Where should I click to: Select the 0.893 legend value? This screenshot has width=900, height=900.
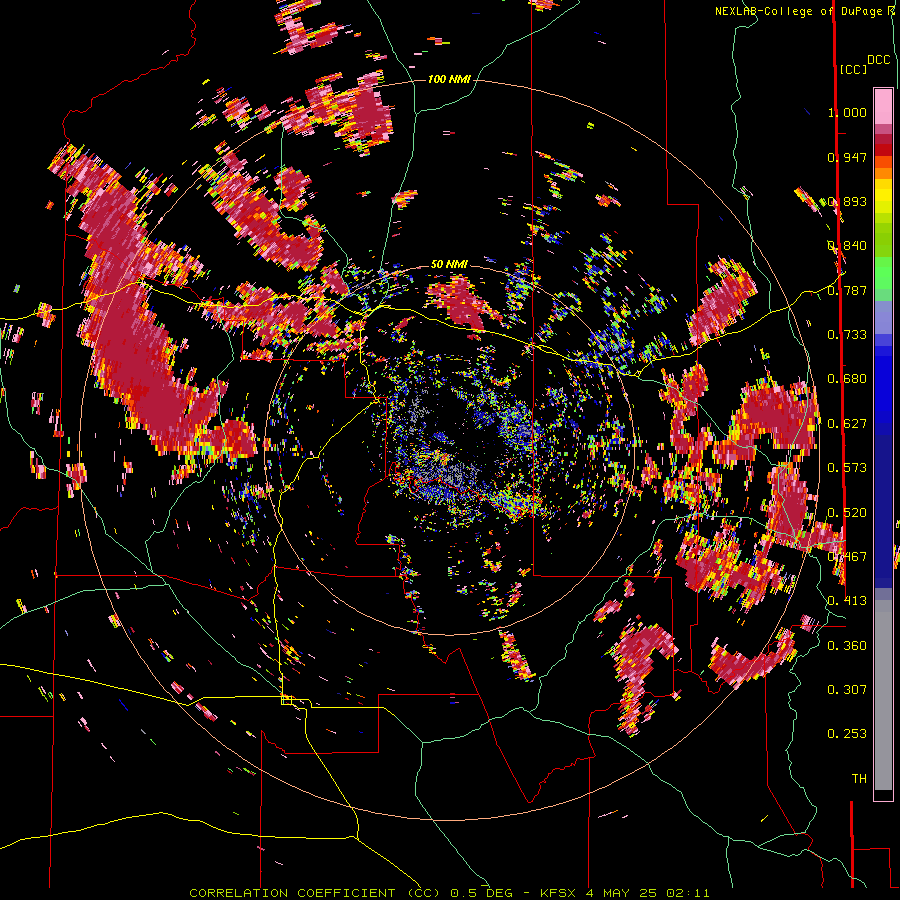[847, 201]
